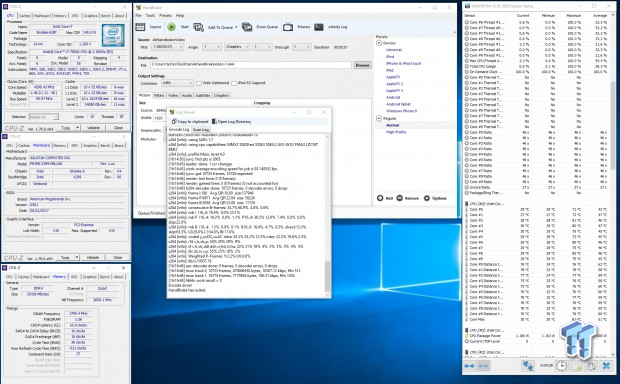The width and height of the screenshot is (620, 384).
Task: Select the Universal preset
Action: point(394,50)
